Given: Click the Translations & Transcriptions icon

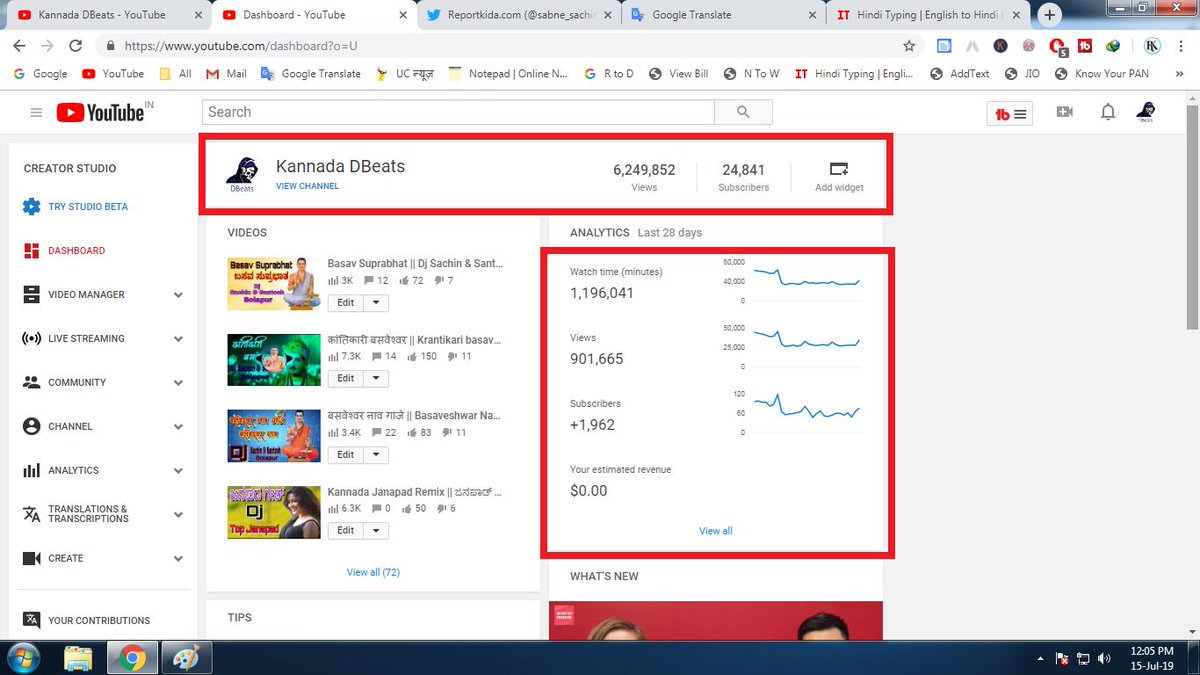Looking at the screenshot, I should tap(31, 514).
